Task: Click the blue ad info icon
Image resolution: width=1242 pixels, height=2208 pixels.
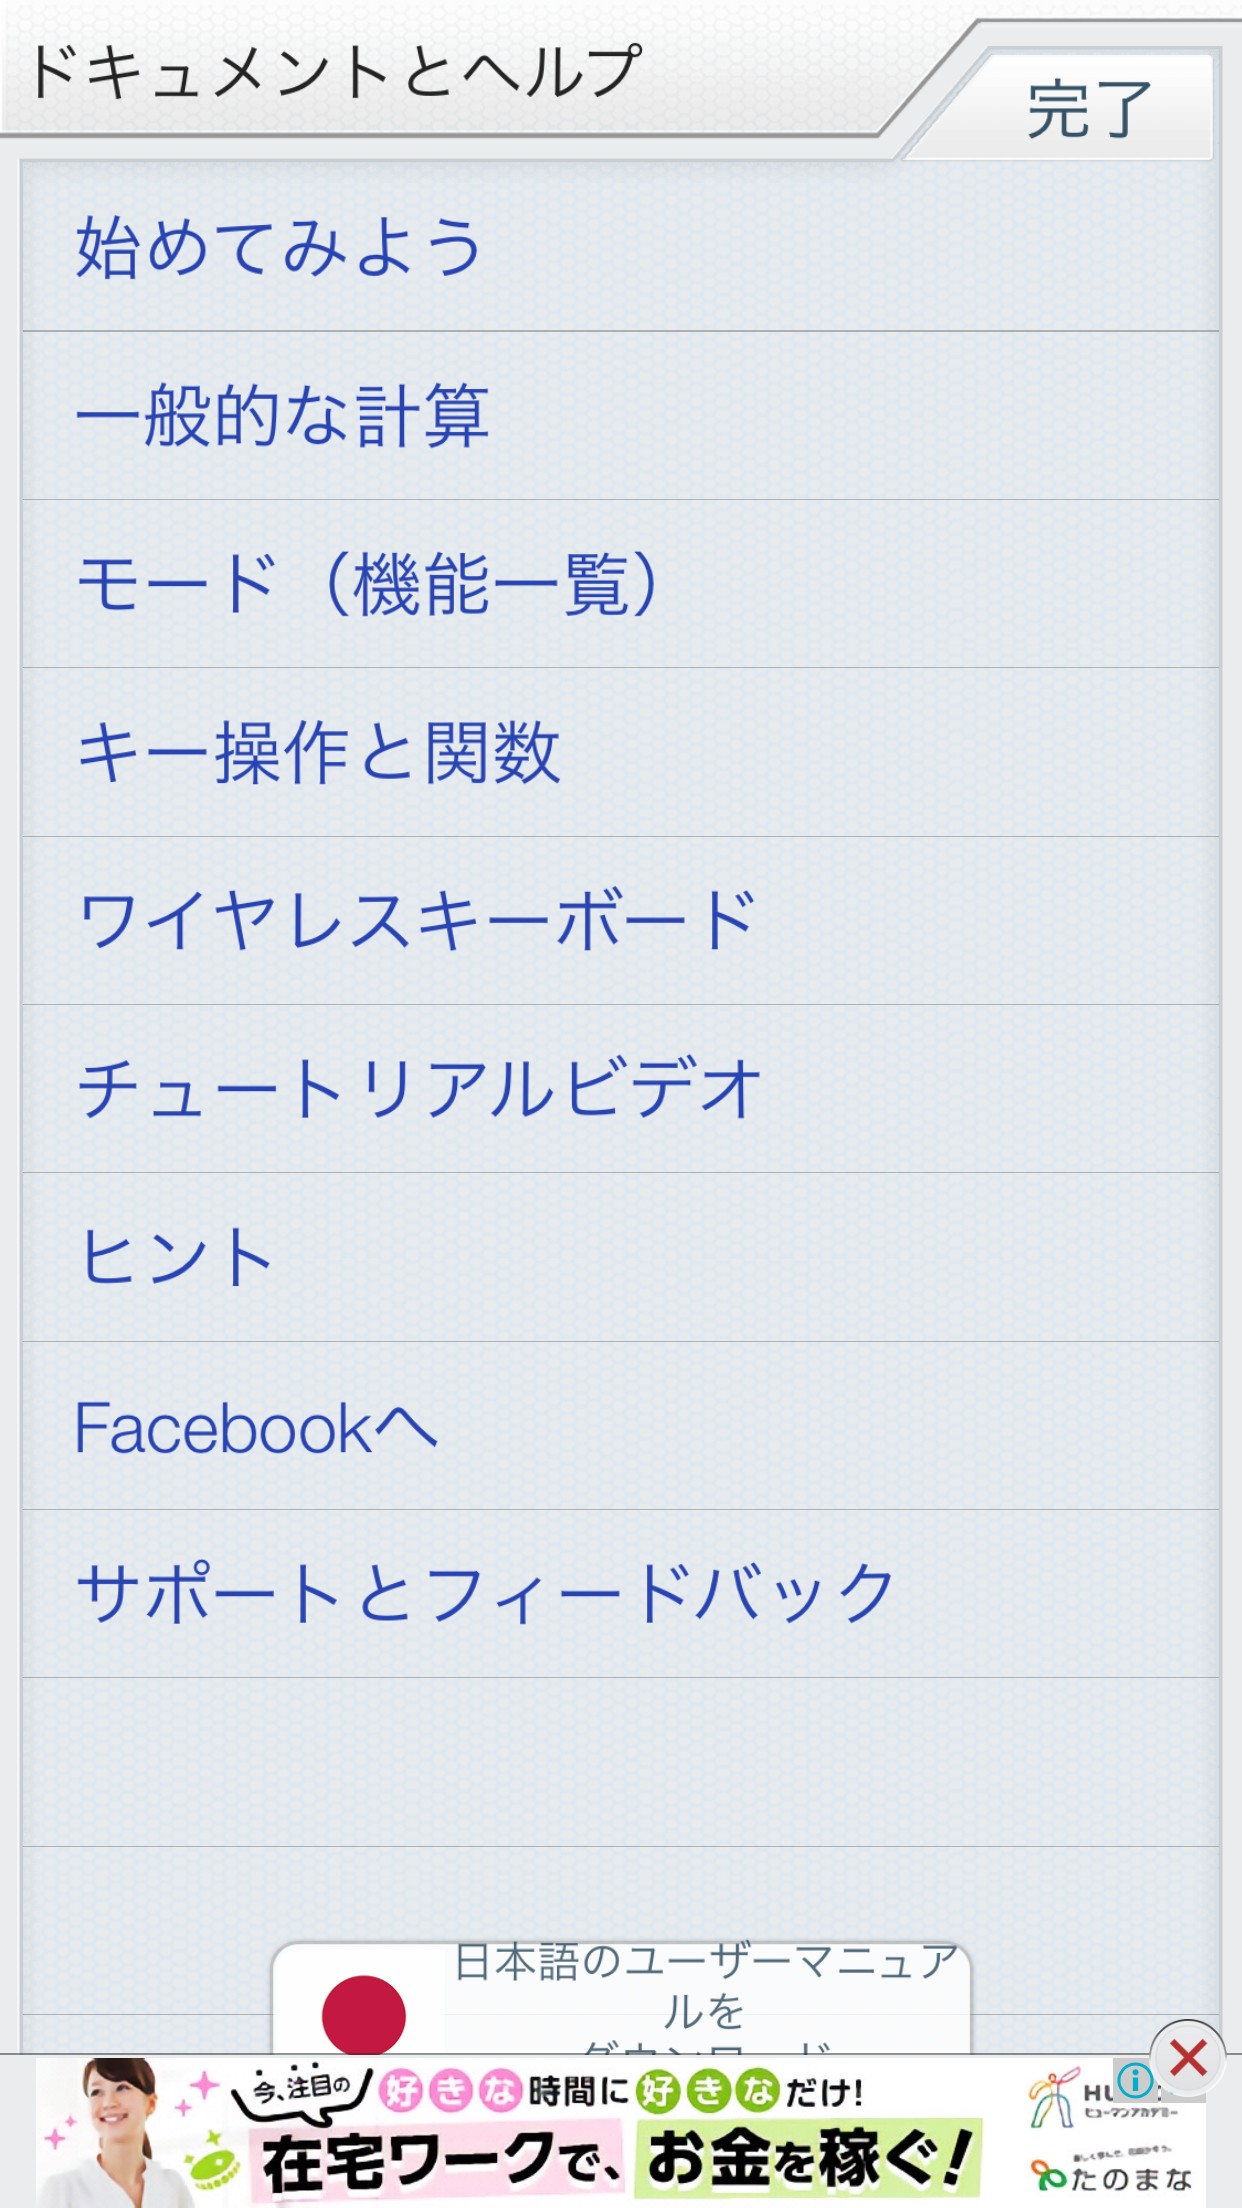Action: point(1135,2080)
